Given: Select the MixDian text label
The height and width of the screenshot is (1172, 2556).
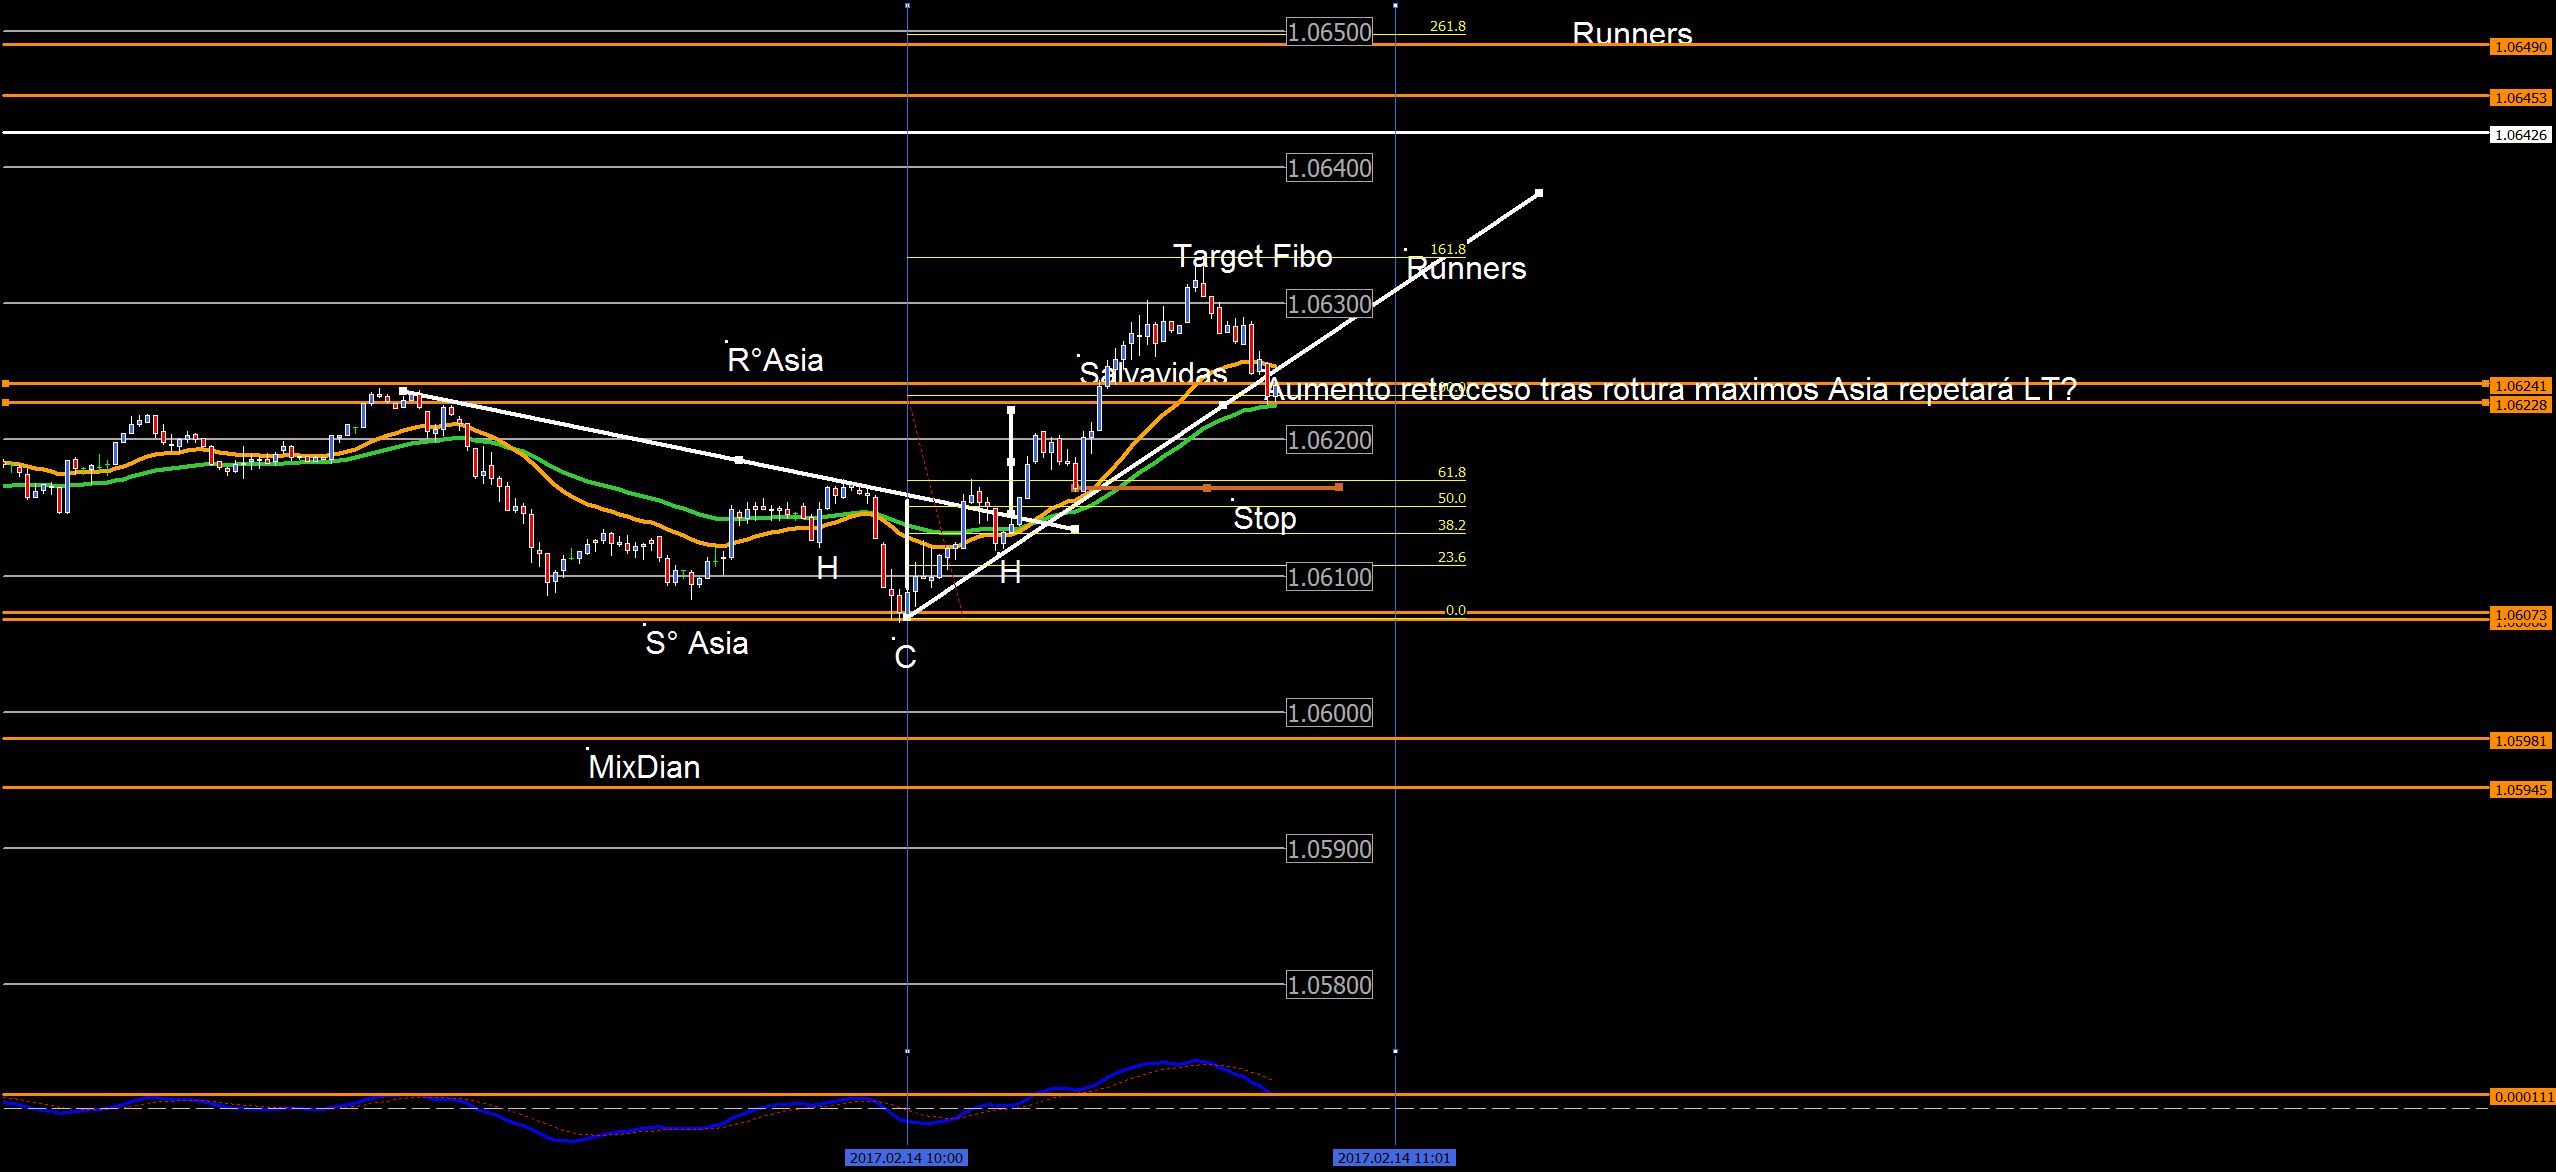Looking at the screenshot, I should click(644, 767).
